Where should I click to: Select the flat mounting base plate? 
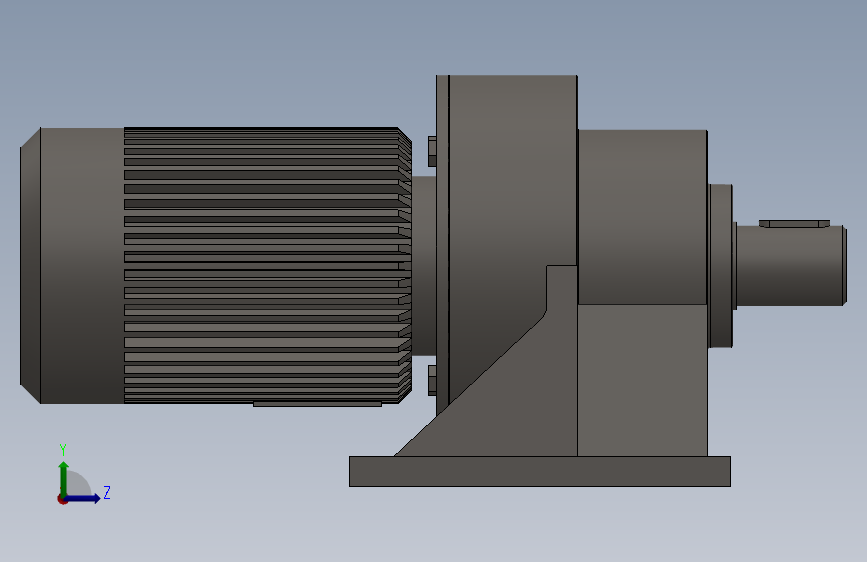tap(540, 471)
